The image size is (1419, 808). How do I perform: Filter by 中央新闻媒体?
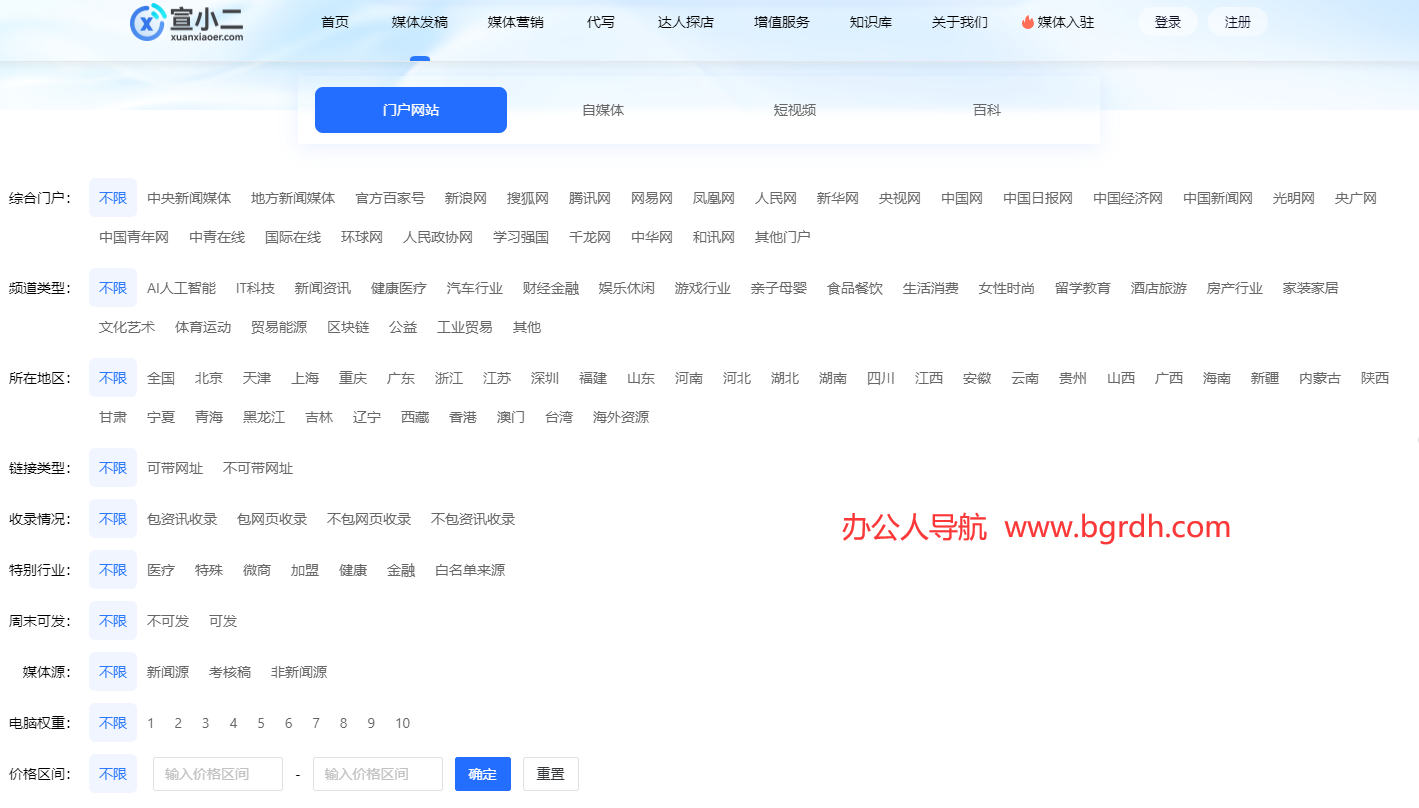point(189,198)
